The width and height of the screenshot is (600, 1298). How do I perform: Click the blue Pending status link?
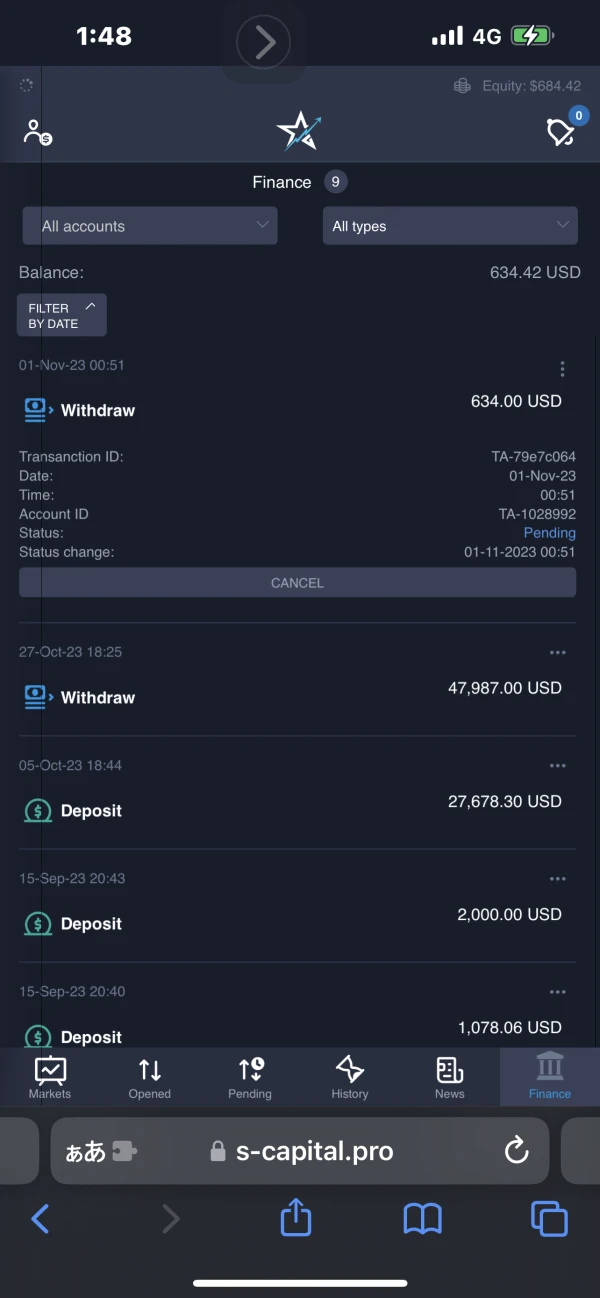[x=549, y=533]
